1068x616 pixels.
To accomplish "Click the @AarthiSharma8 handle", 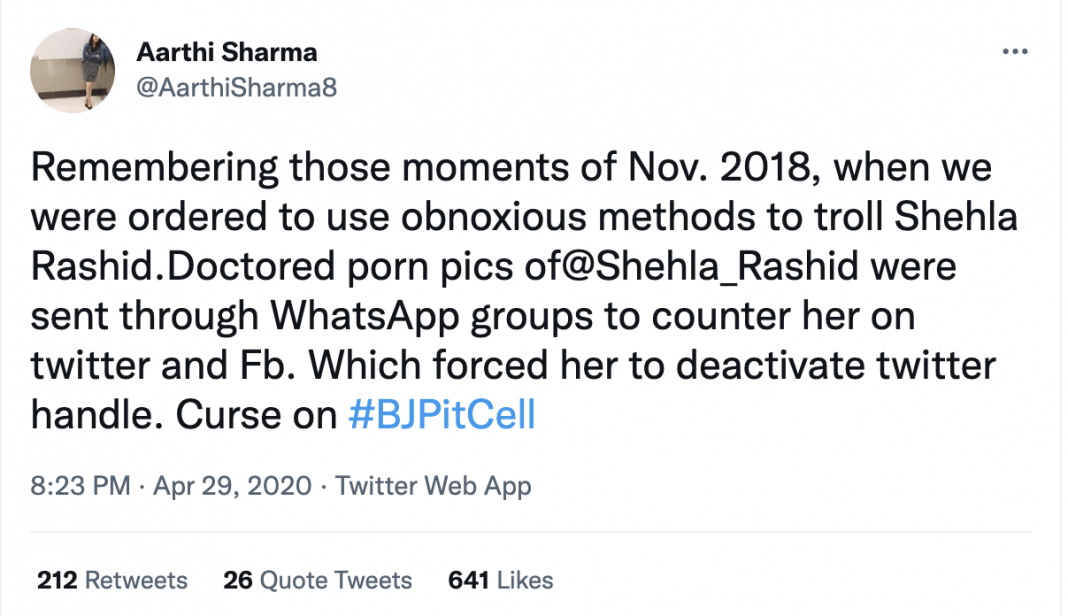I will tap(236, 88).
